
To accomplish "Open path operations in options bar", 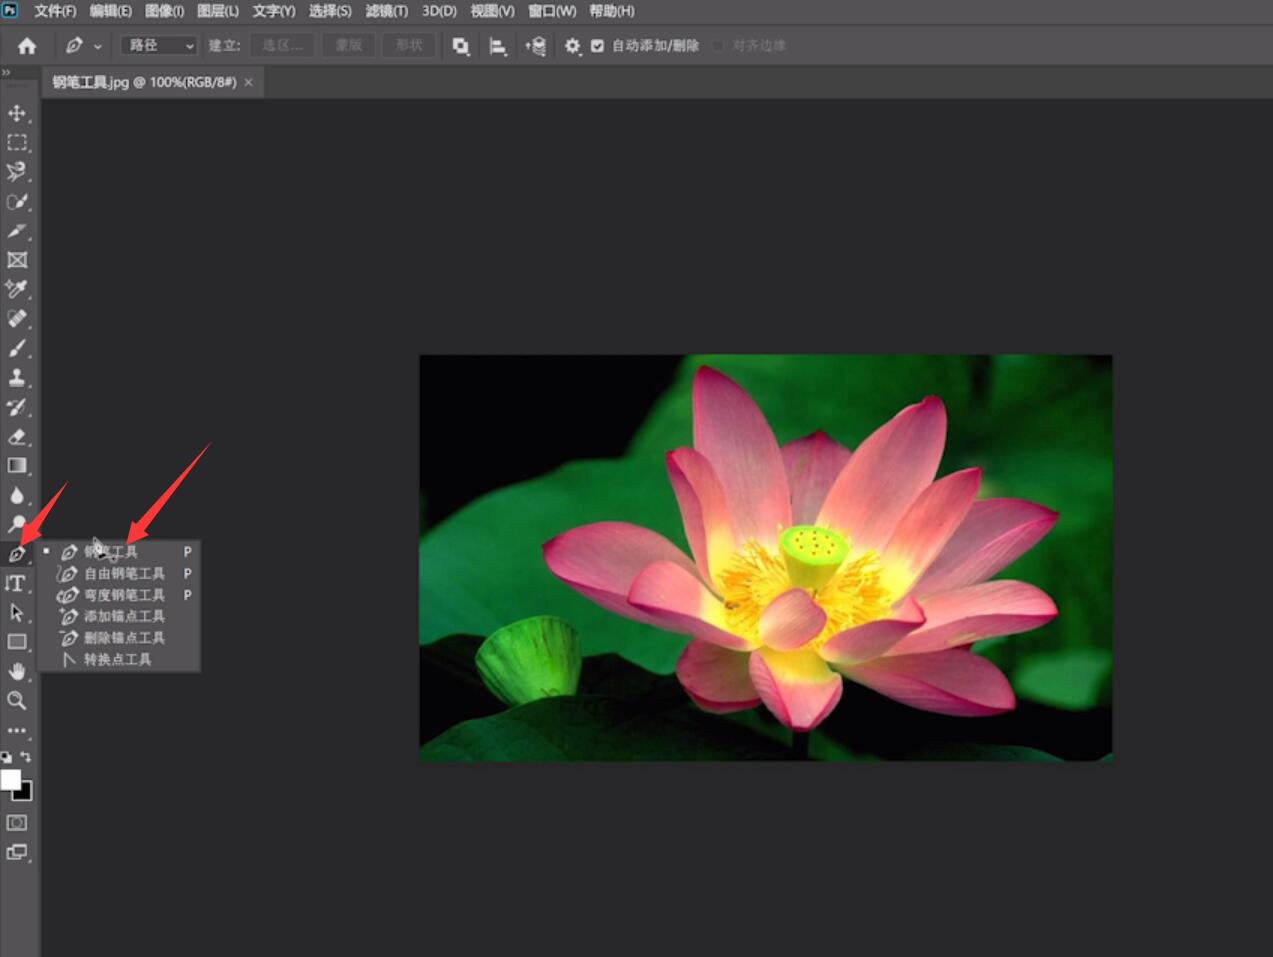I will click(x=460, y=46).
